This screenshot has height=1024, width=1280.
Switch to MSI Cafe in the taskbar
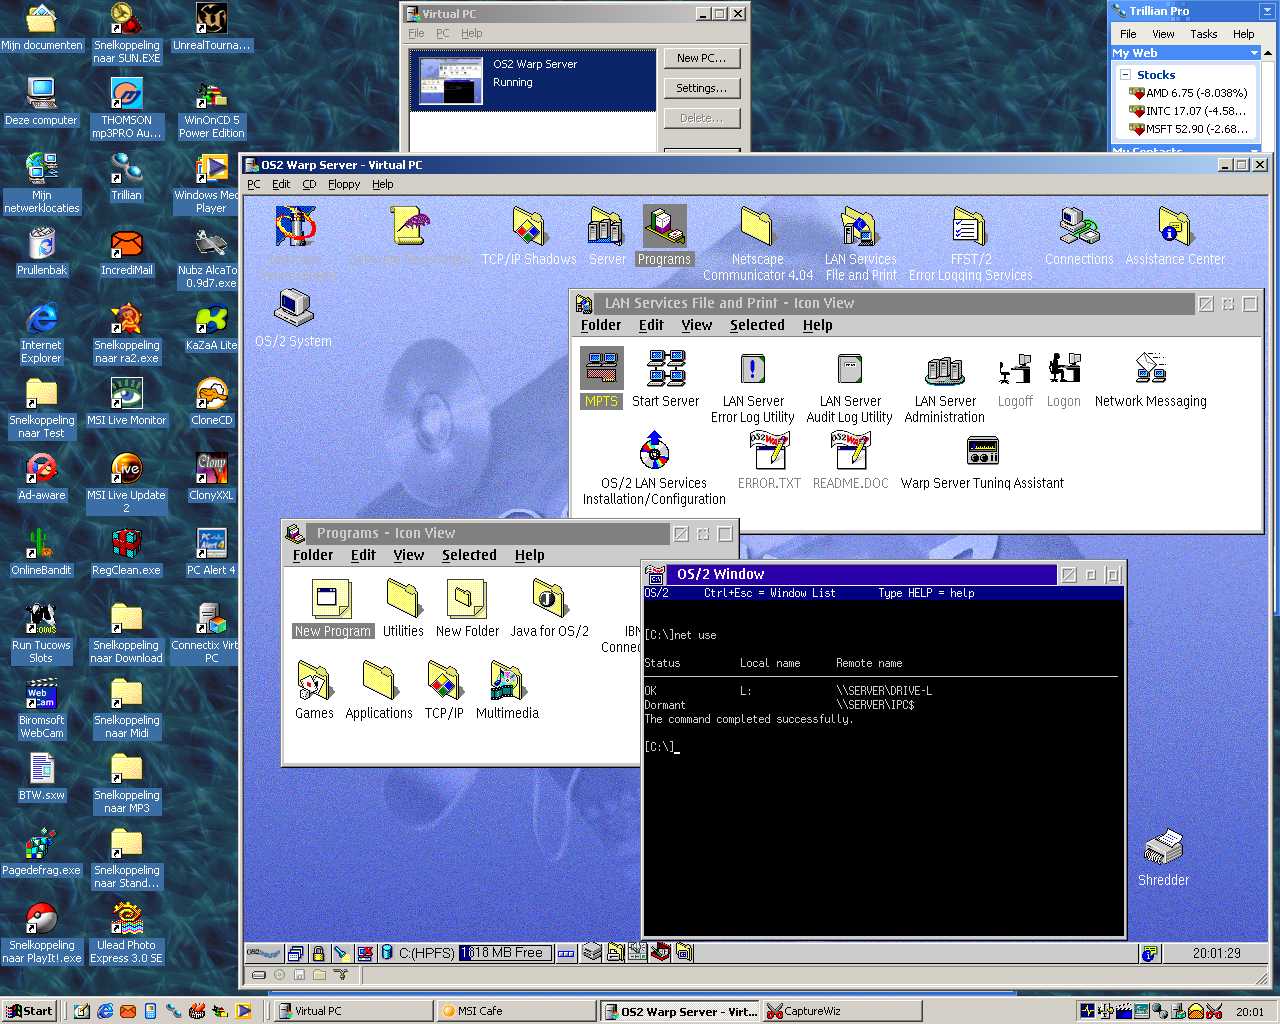(516, 1011)
